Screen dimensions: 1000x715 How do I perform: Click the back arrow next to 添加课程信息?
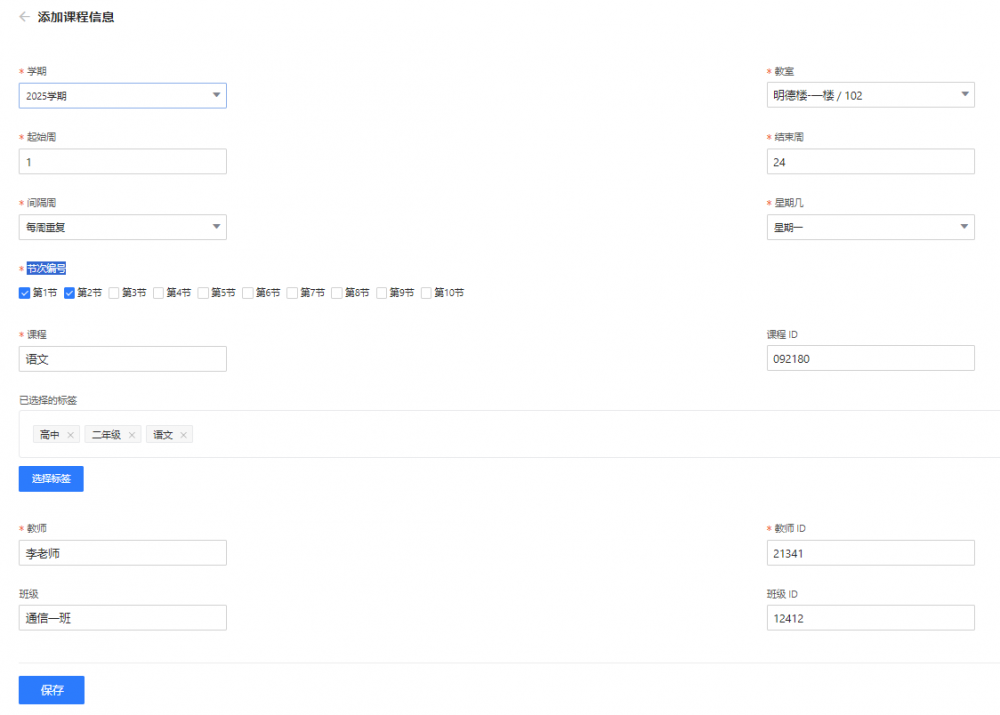pos(24,17)
